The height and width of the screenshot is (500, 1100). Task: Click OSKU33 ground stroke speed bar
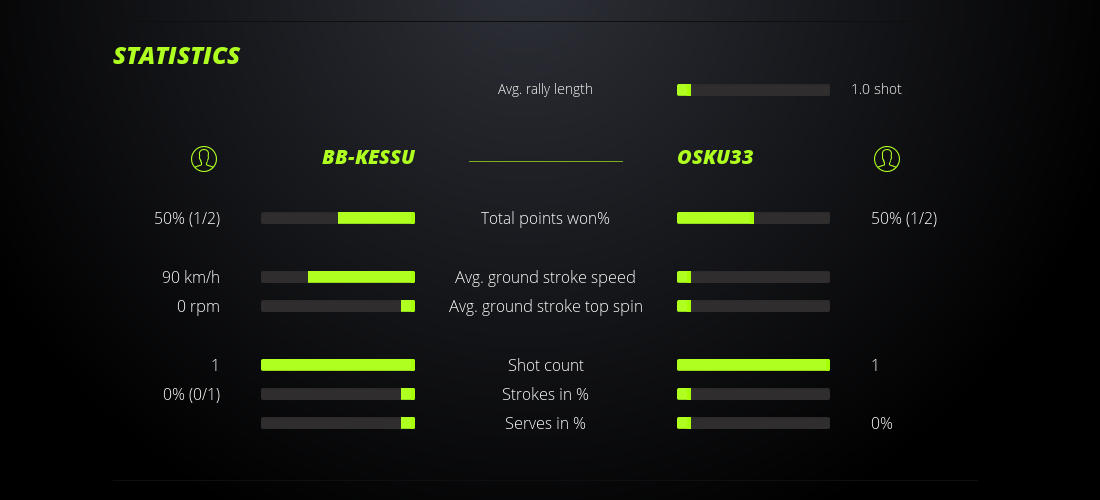(753, 277)
